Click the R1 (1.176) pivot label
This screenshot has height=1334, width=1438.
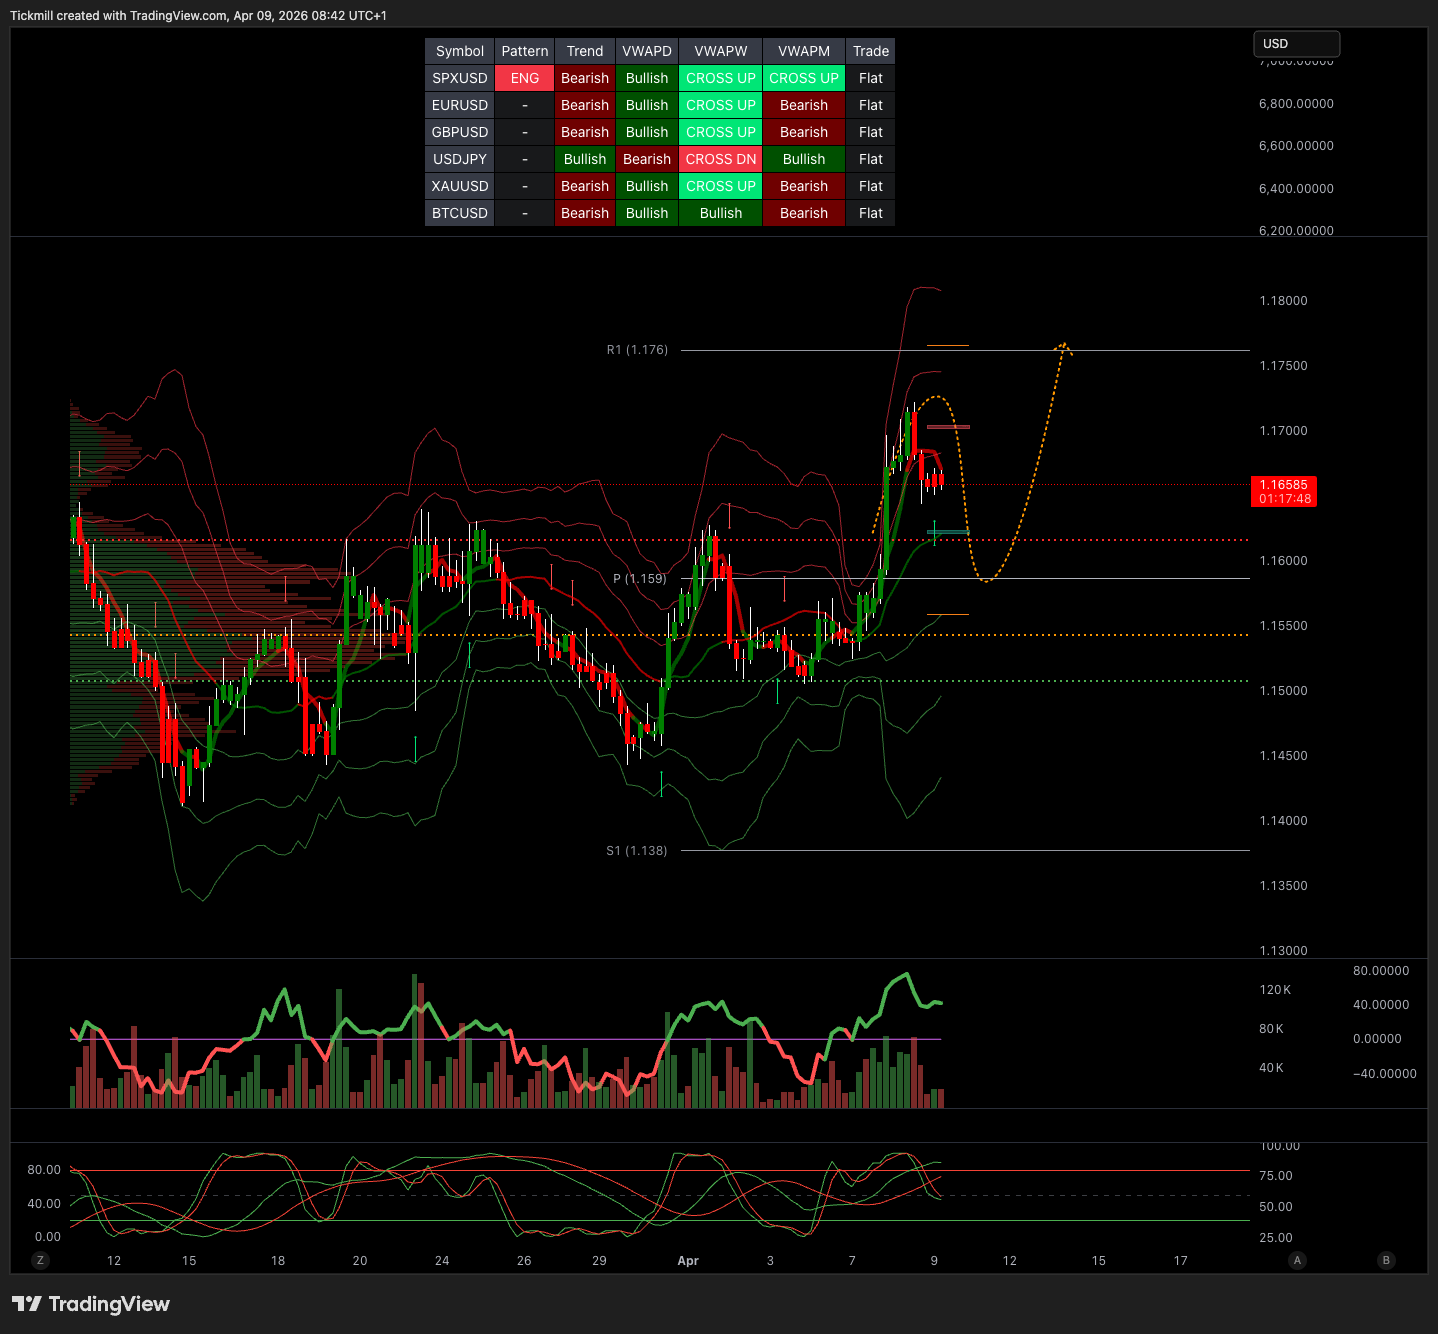coord(637,350)
